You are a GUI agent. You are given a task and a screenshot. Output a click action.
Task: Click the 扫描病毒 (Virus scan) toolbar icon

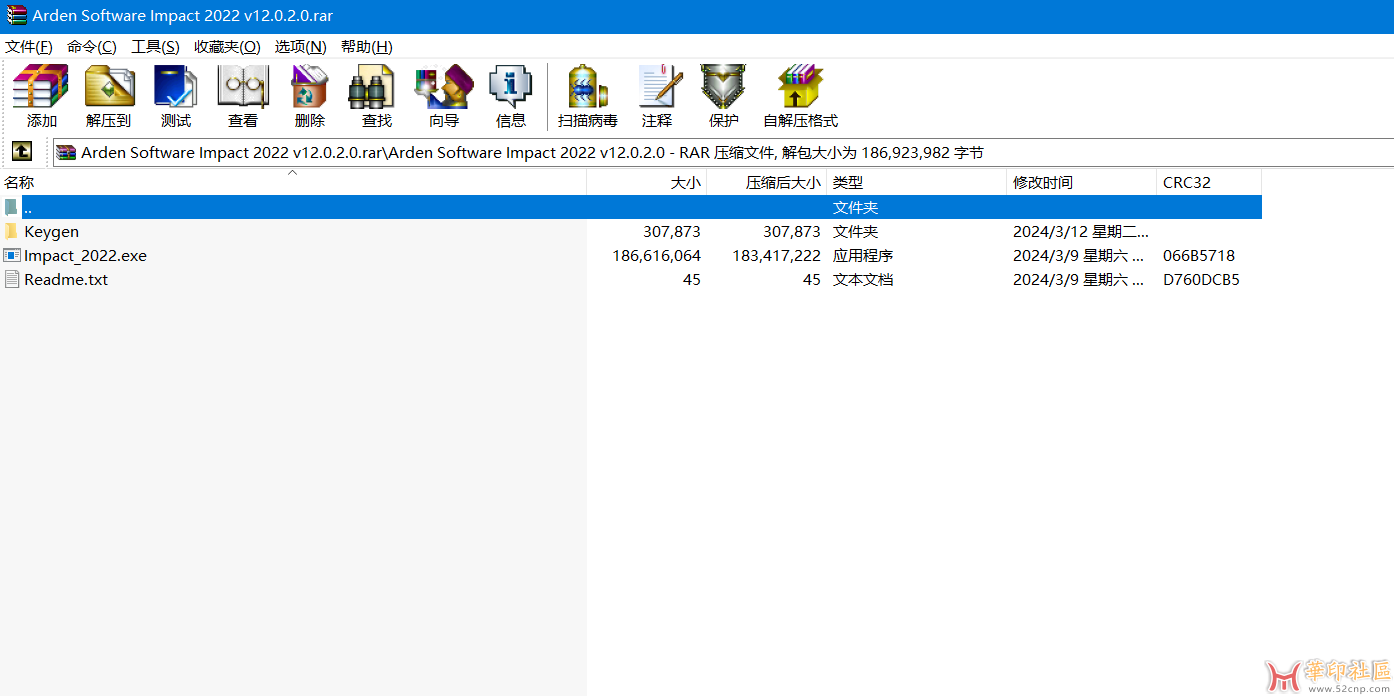(x=588, y=87)
